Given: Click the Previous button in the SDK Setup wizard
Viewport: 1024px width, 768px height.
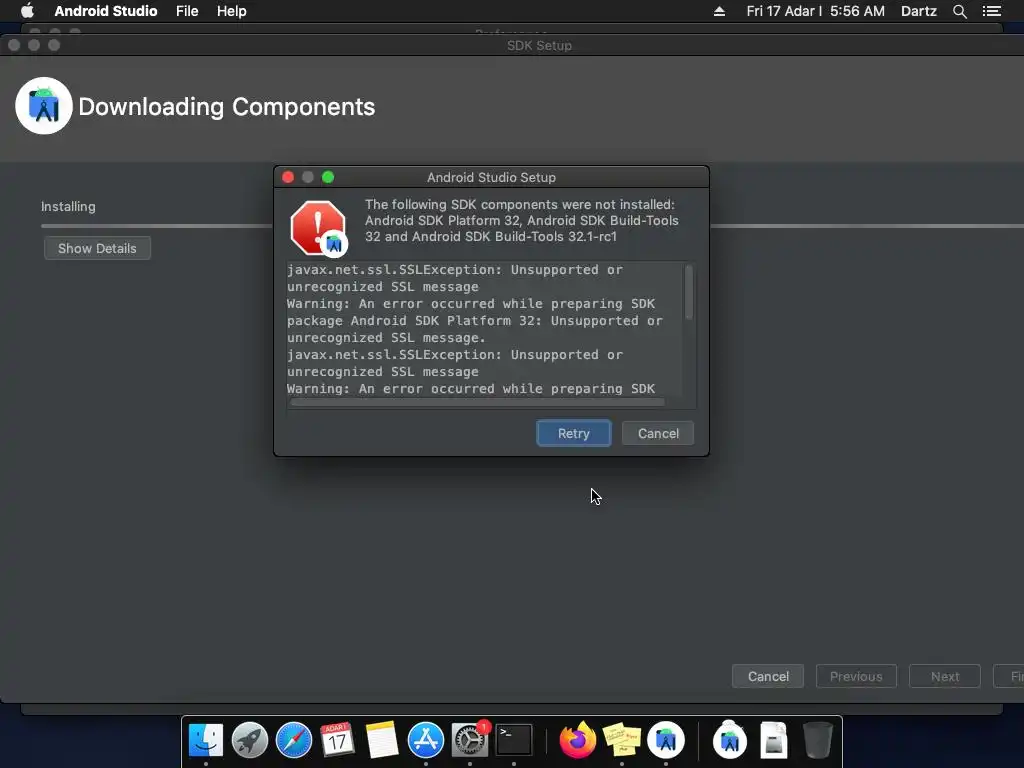Looking at the screenshot, I should tap(856, 677).
